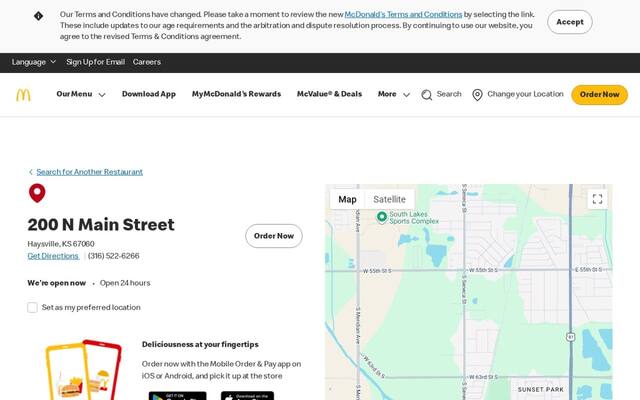Expand the More menu chevron
The height and width of the screenshot is (400, 640).
coord(406,95)
